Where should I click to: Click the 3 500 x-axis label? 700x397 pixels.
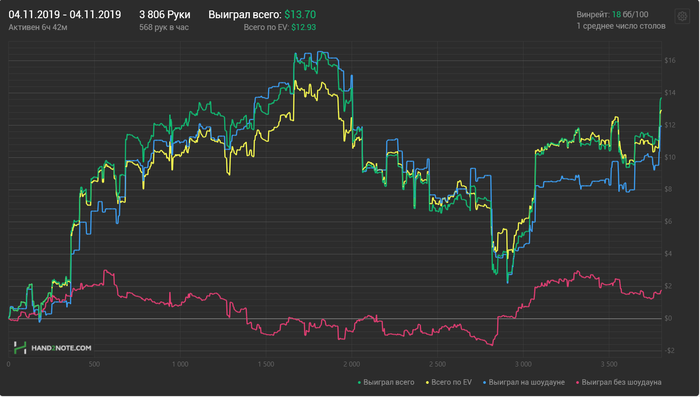(608, 364)
